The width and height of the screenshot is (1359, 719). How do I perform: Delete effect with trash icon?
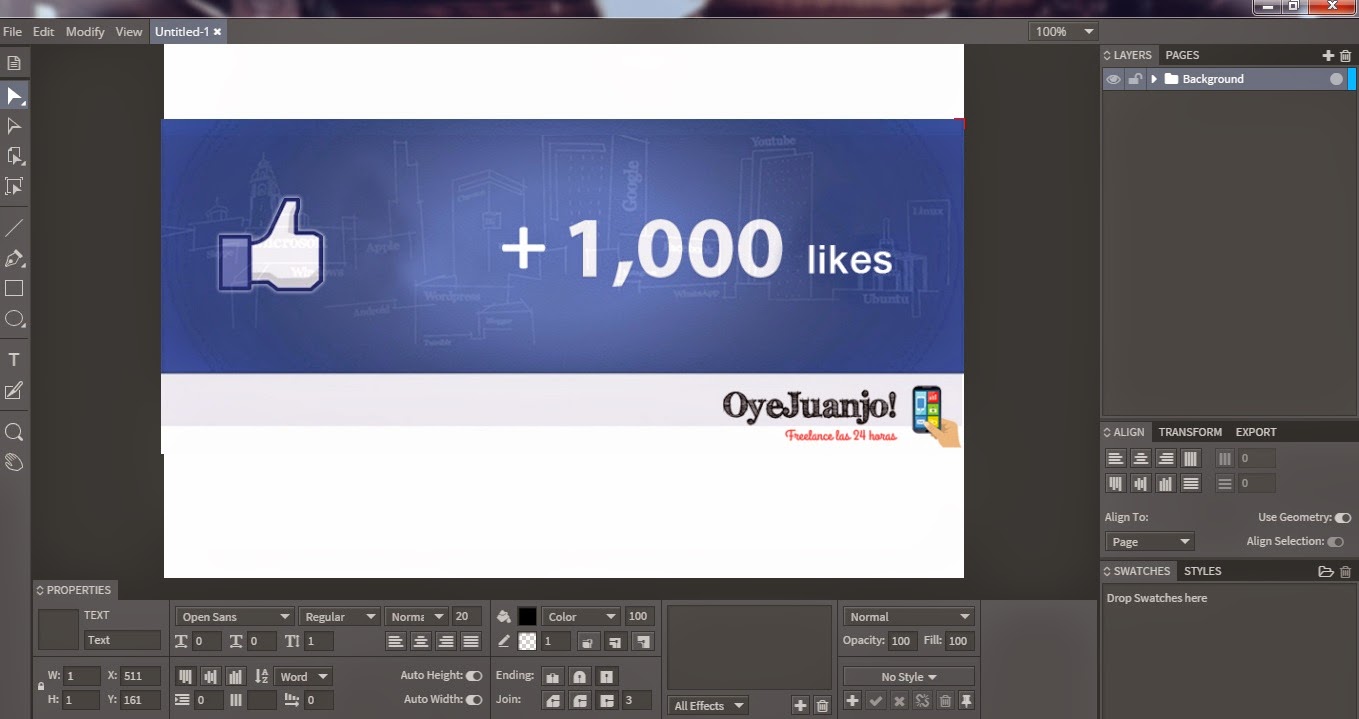pyautogui.click(x=822, y=706)
